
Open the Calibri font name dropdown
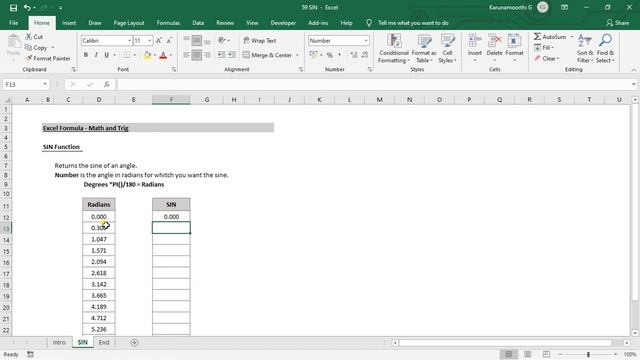tap(129, 40)
